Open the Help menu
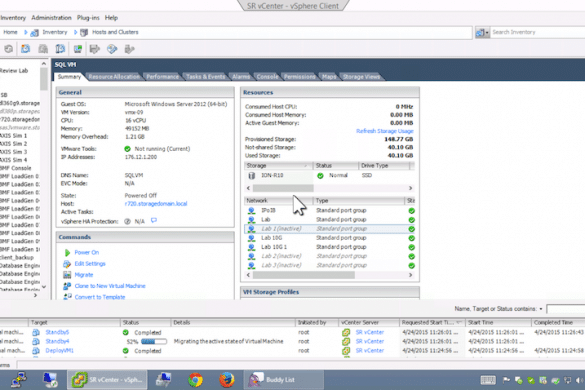This screenshot has width=585, height=390. pyautogui.click(x=111, y=18)
